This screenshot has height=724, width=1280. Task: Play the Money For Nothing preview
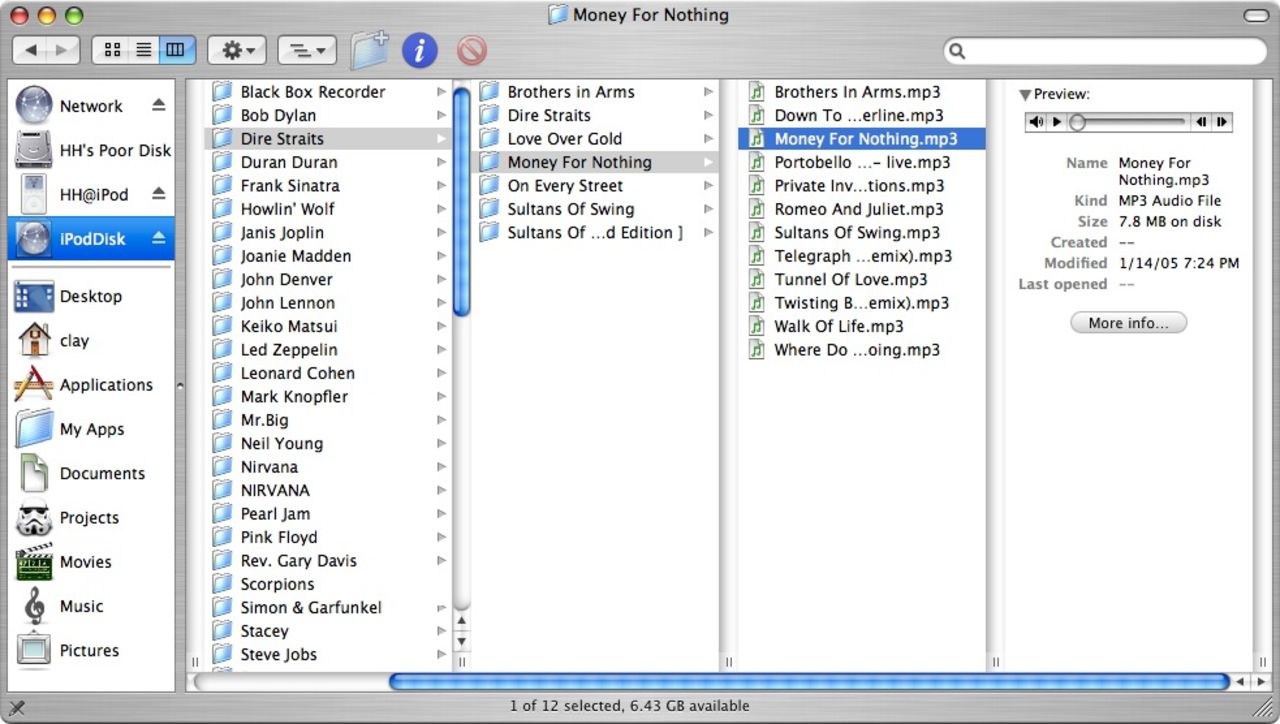(x=1057, y=122)
